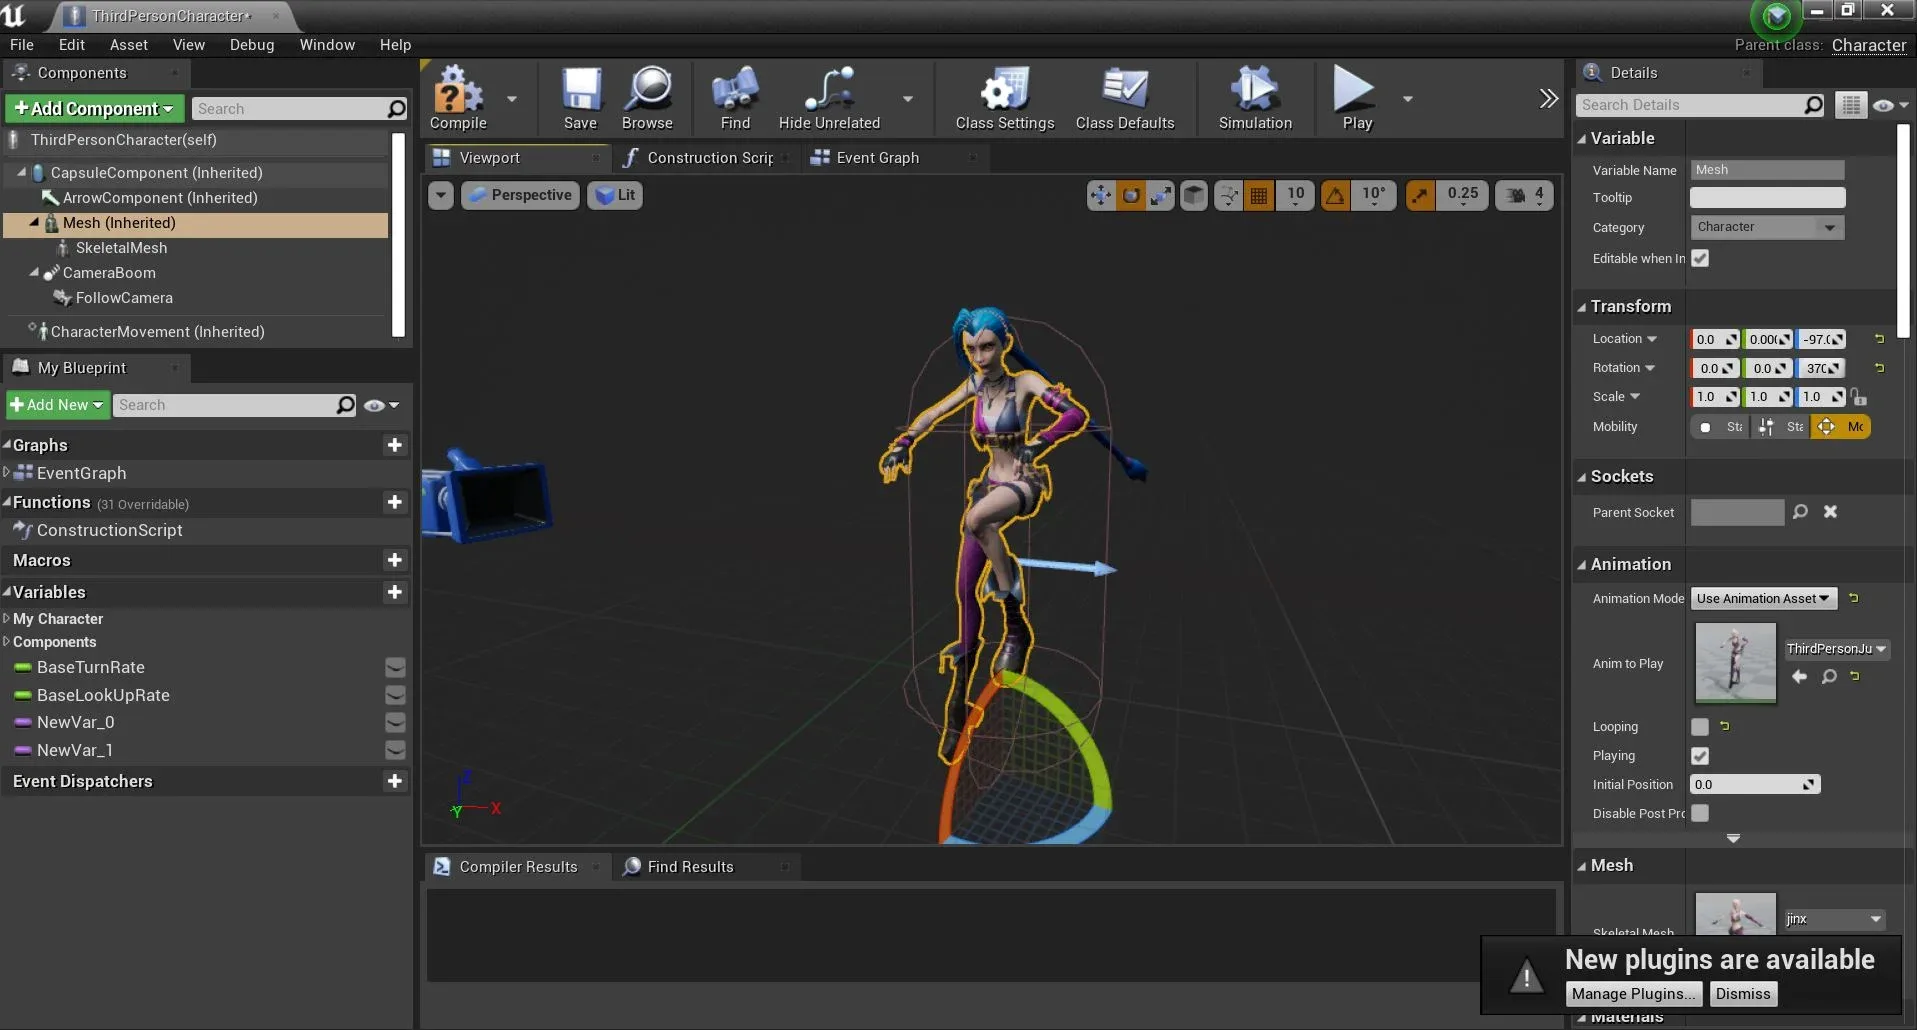
Task: Toggle BaseTurnRate variable visibility
Action: point(395,667)
